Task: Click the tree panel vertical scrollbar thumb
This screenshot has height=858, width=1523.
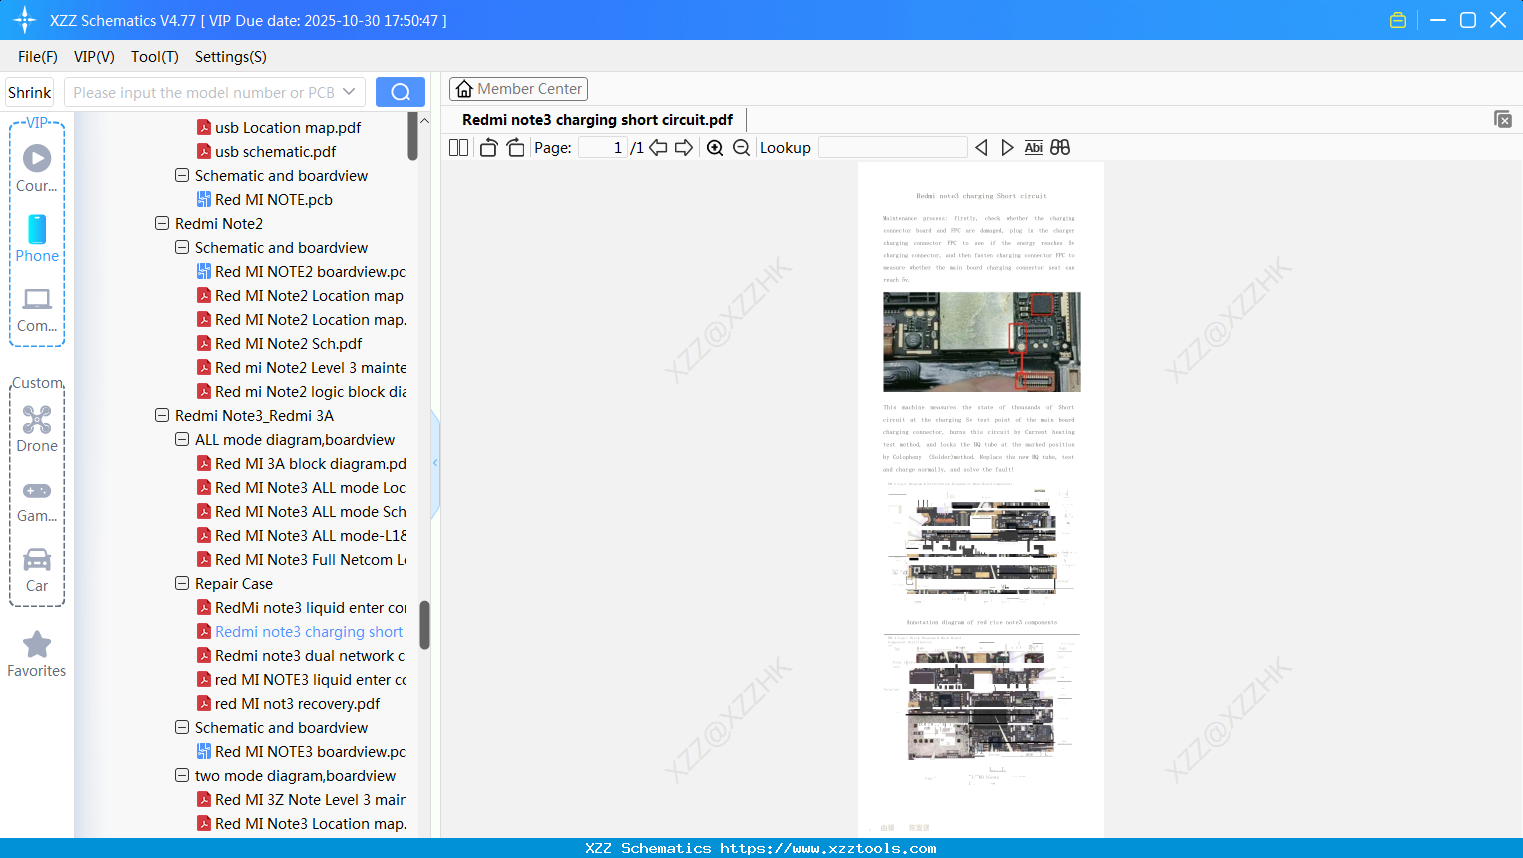Action: click(424, 625)
